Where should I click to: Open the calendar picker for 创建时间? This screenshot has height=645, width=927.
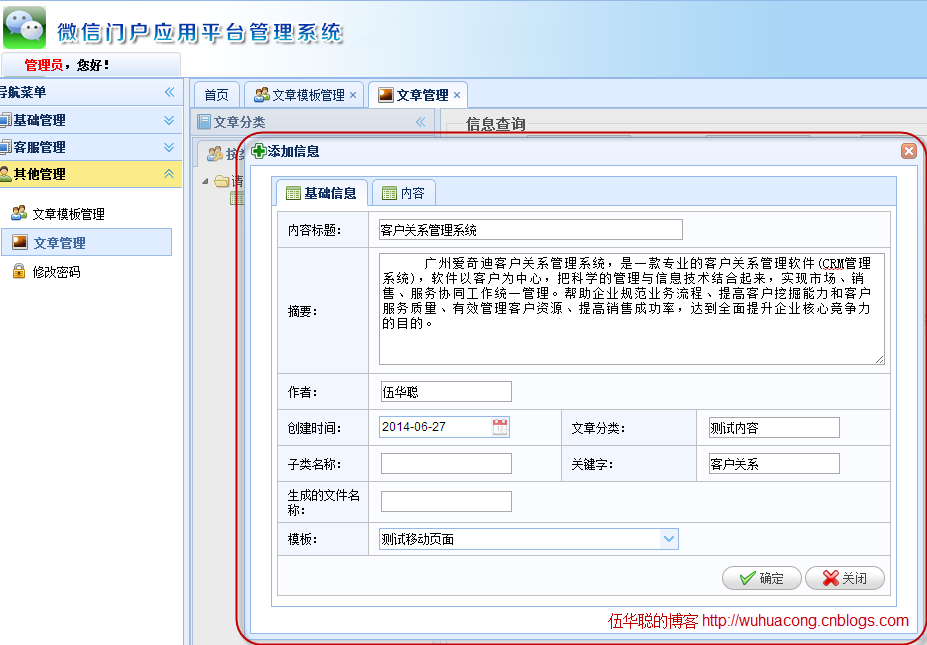500,427
